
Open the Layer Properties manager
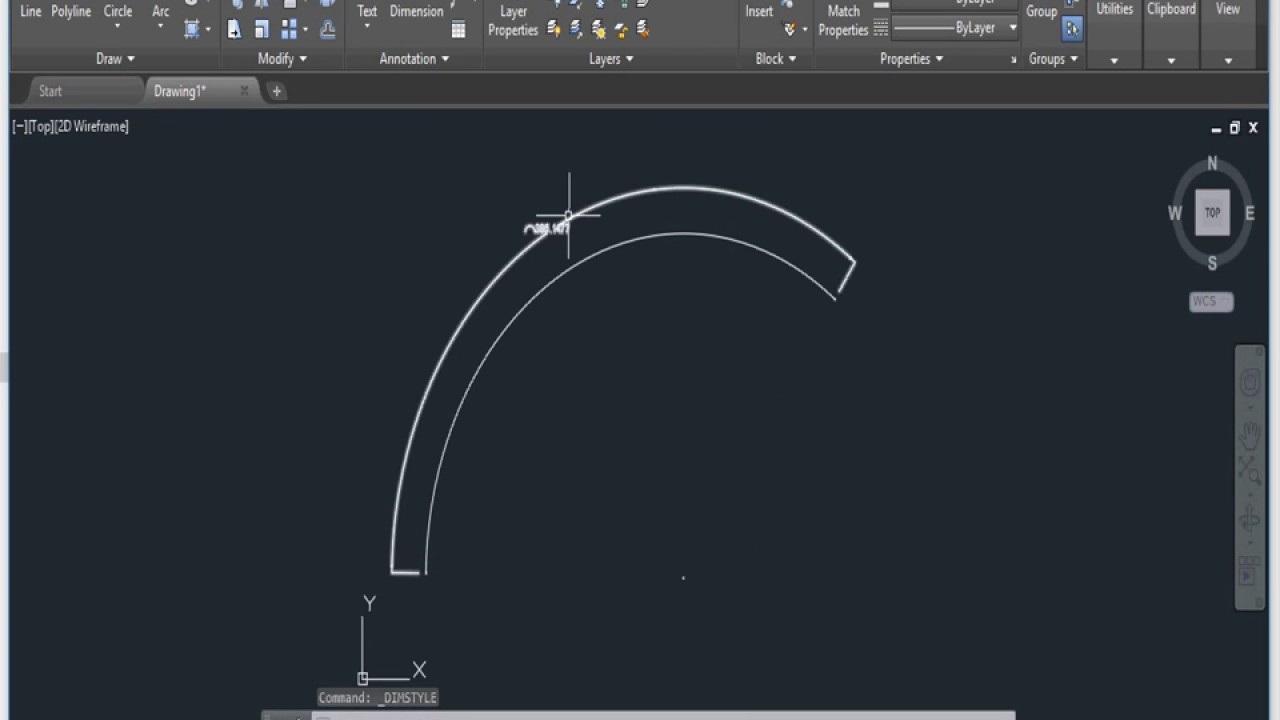click(513, 20)
